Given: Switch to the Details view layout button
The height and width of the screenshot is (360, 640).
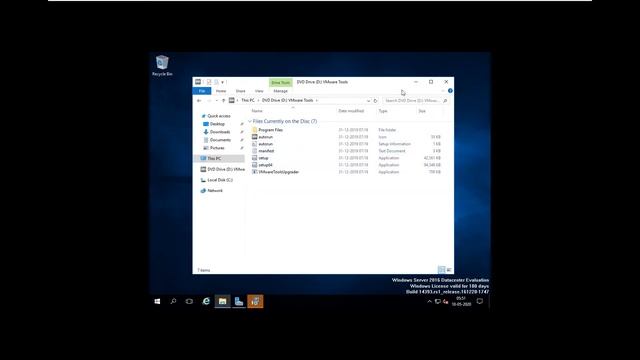Looking at the screenshot, I should [441, 270].
